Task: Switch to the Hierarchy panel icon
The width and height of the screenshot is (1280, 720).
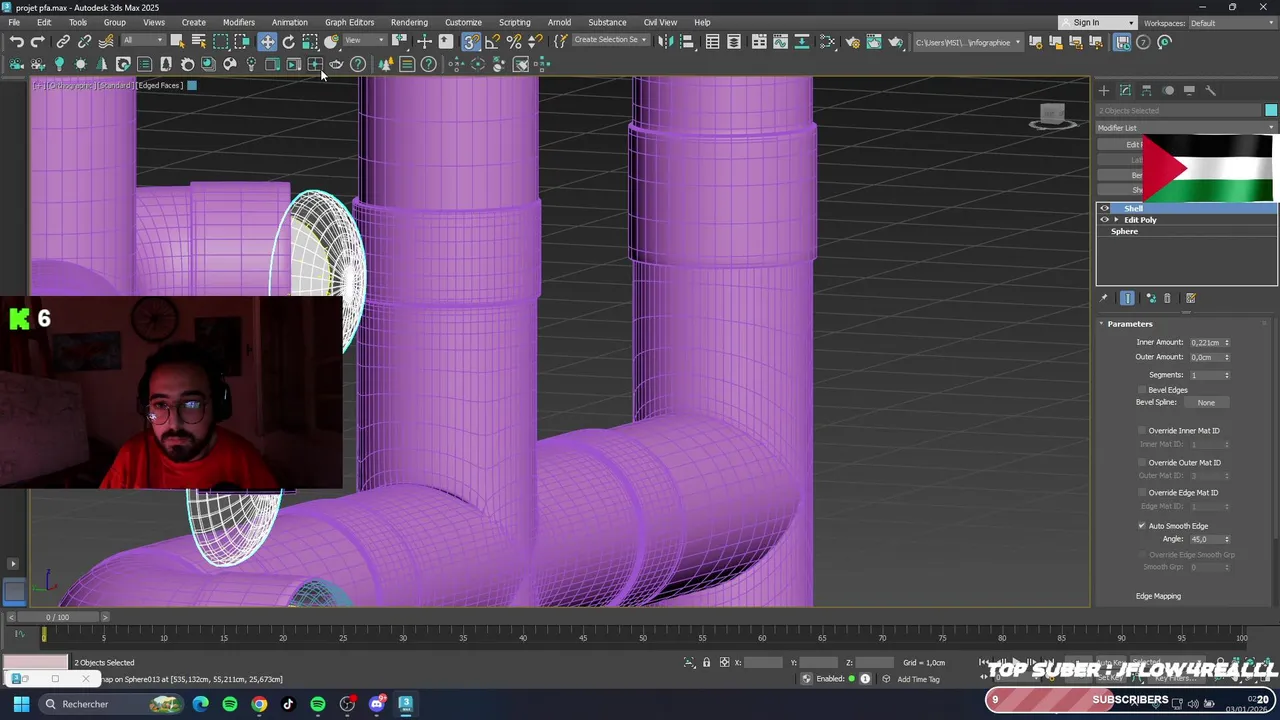Action: click(1147, 91)
